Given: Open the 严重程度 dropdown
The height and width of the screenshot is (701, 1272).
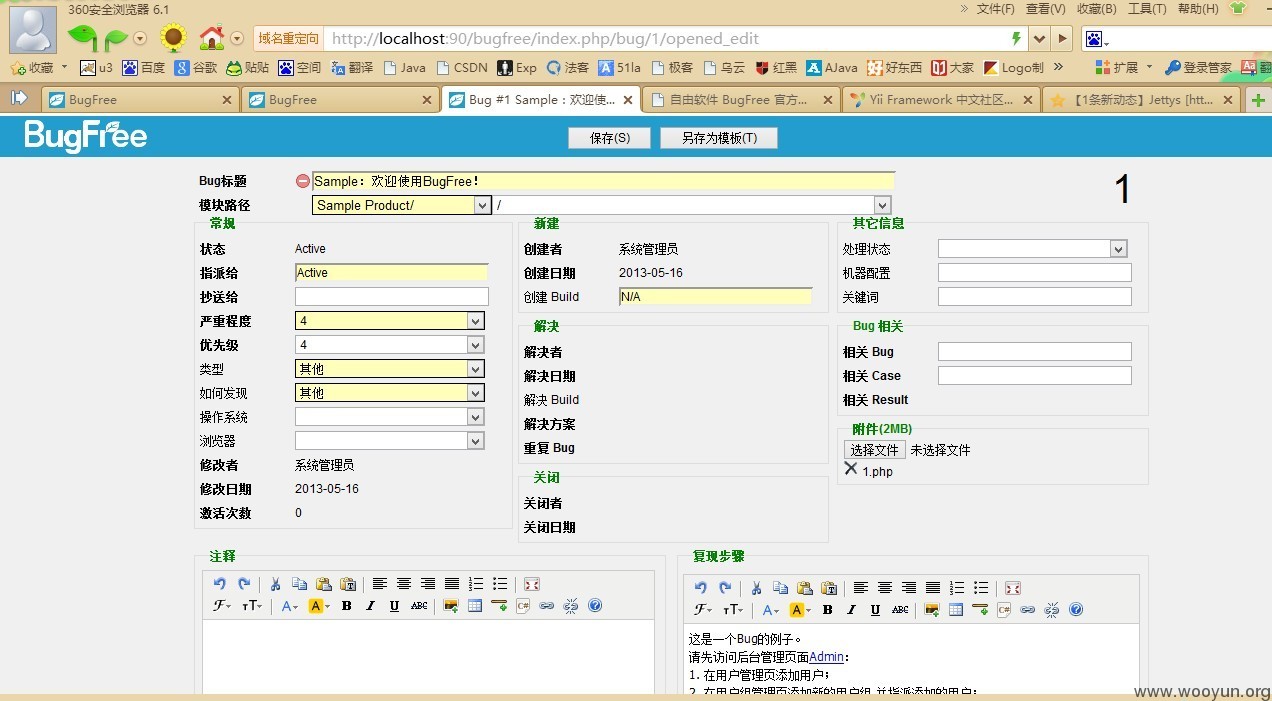Looking at the screenshot, I should coord(476,321).
